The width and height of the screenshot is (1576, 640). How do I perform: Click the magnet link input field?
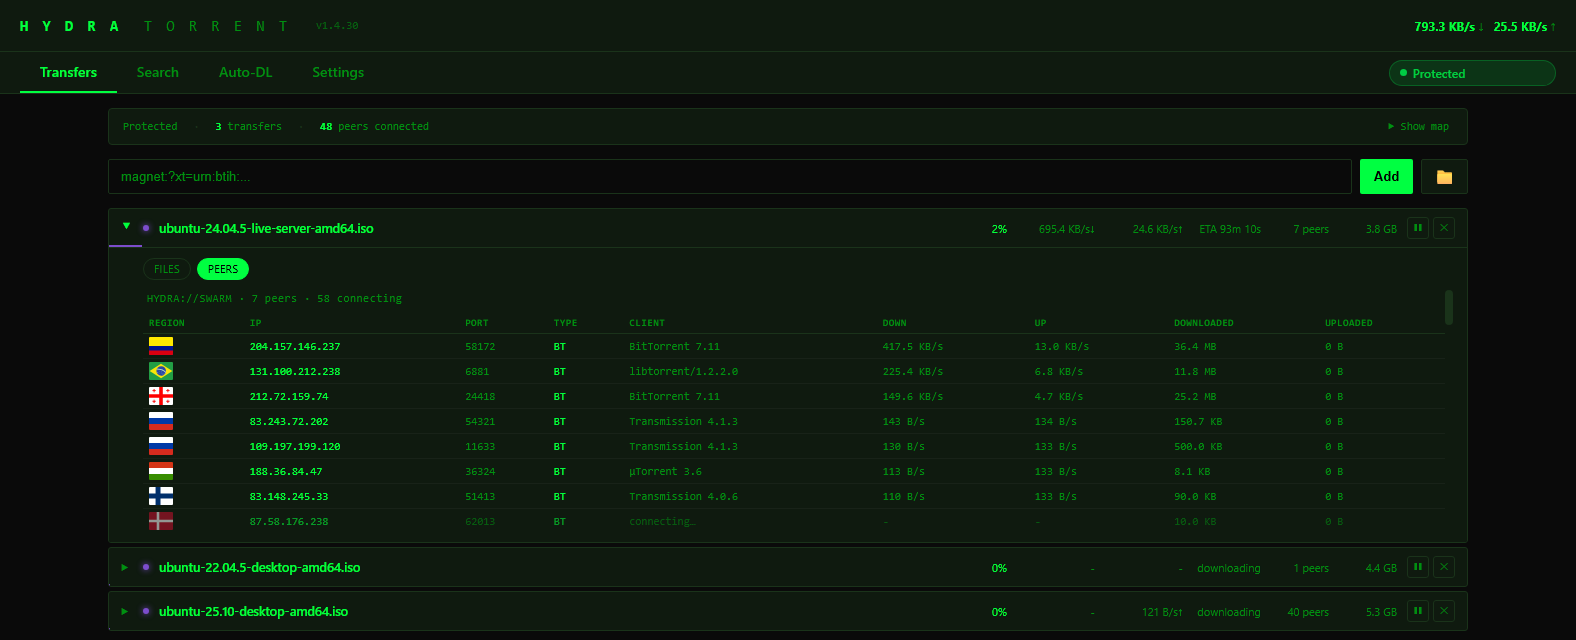(x=730, y=176)
